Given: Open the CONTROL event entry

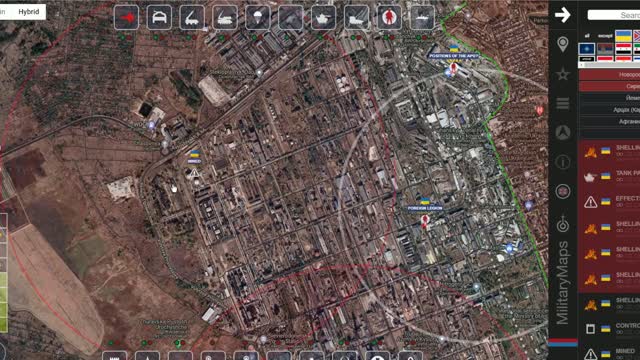Looking at the screenshot, I should [x=609, y=329].
